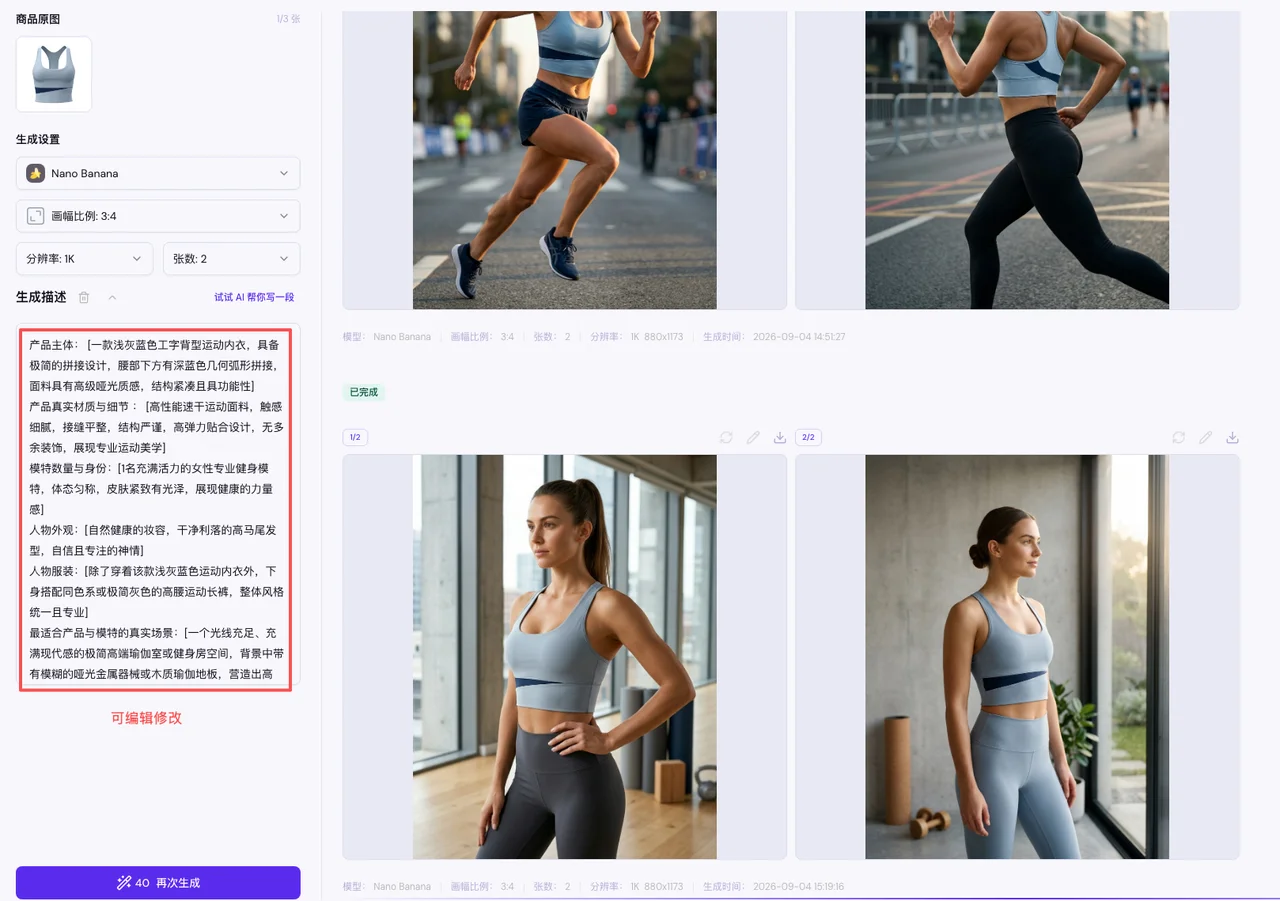Screen dimensions: 1280x901
Task: Open the 画幅比例 3:4 dropdown
Action: (x=158, y=216)
